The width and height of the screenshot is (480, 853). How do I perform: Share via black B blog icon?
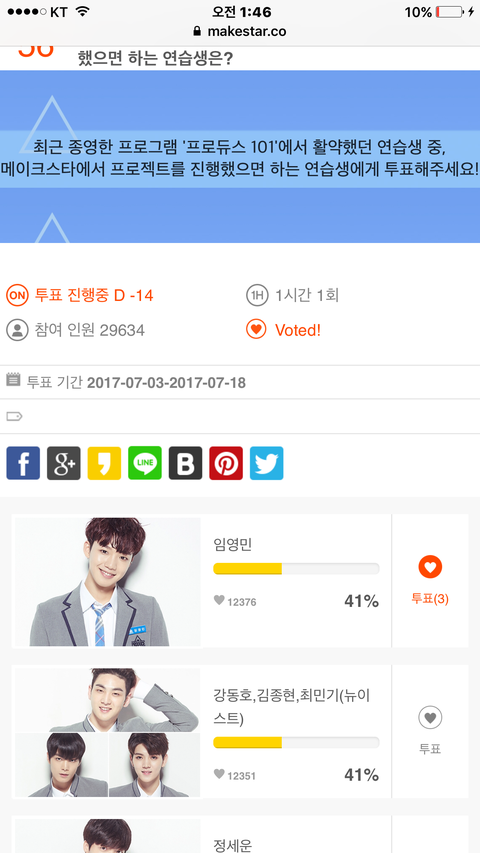(x=186, y=463)
